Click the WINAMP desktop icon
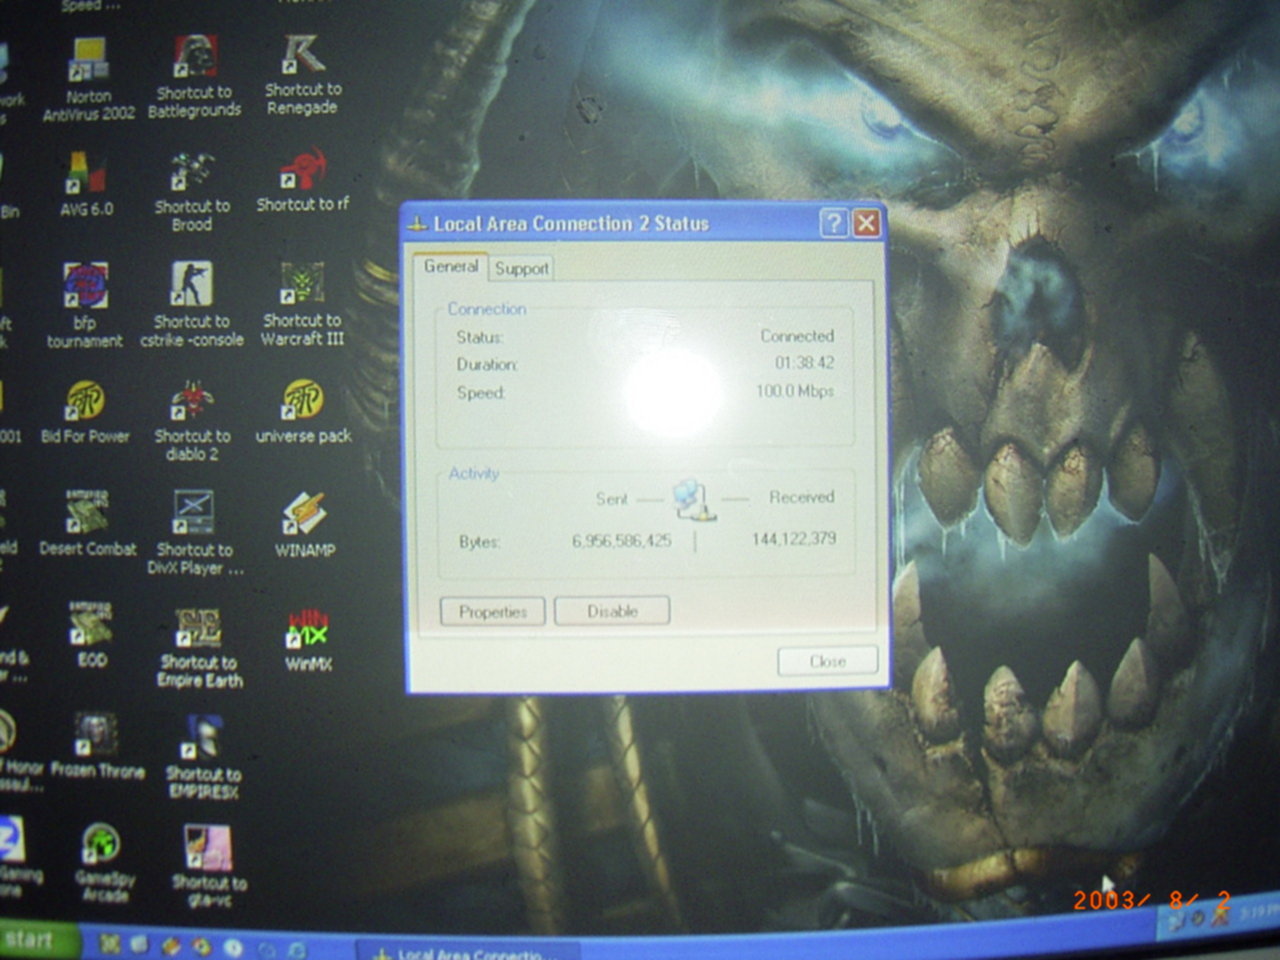The width and height of the screenshot is (1280, 960). pyautogui.click(x=305, y=524)
